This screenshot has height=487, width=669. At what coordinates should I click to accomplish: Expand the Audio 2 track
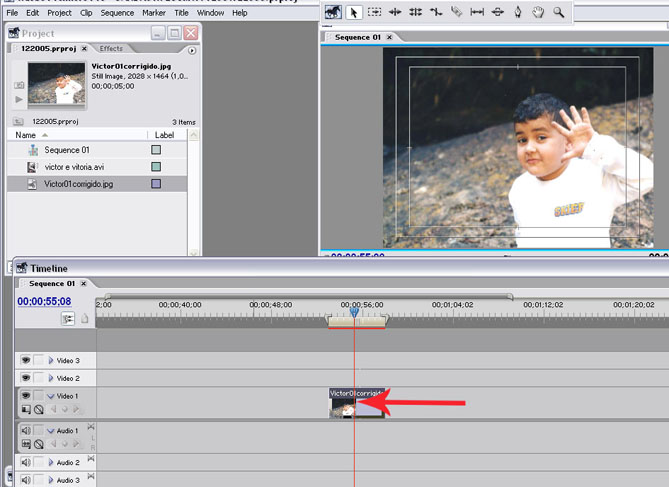click(51, 463)
